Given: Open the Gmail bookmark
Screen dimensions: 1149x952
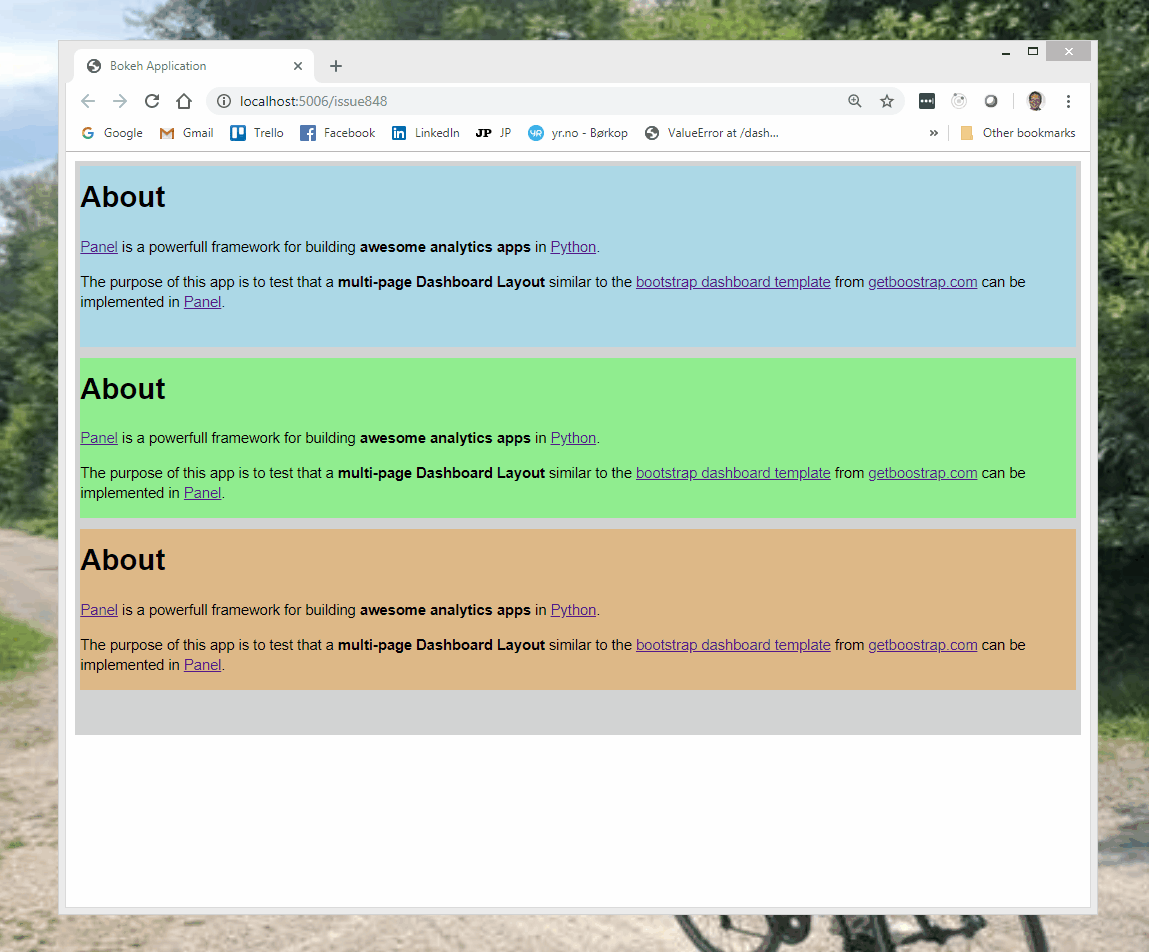Looking at the screenshot, I should click(187, 133).
